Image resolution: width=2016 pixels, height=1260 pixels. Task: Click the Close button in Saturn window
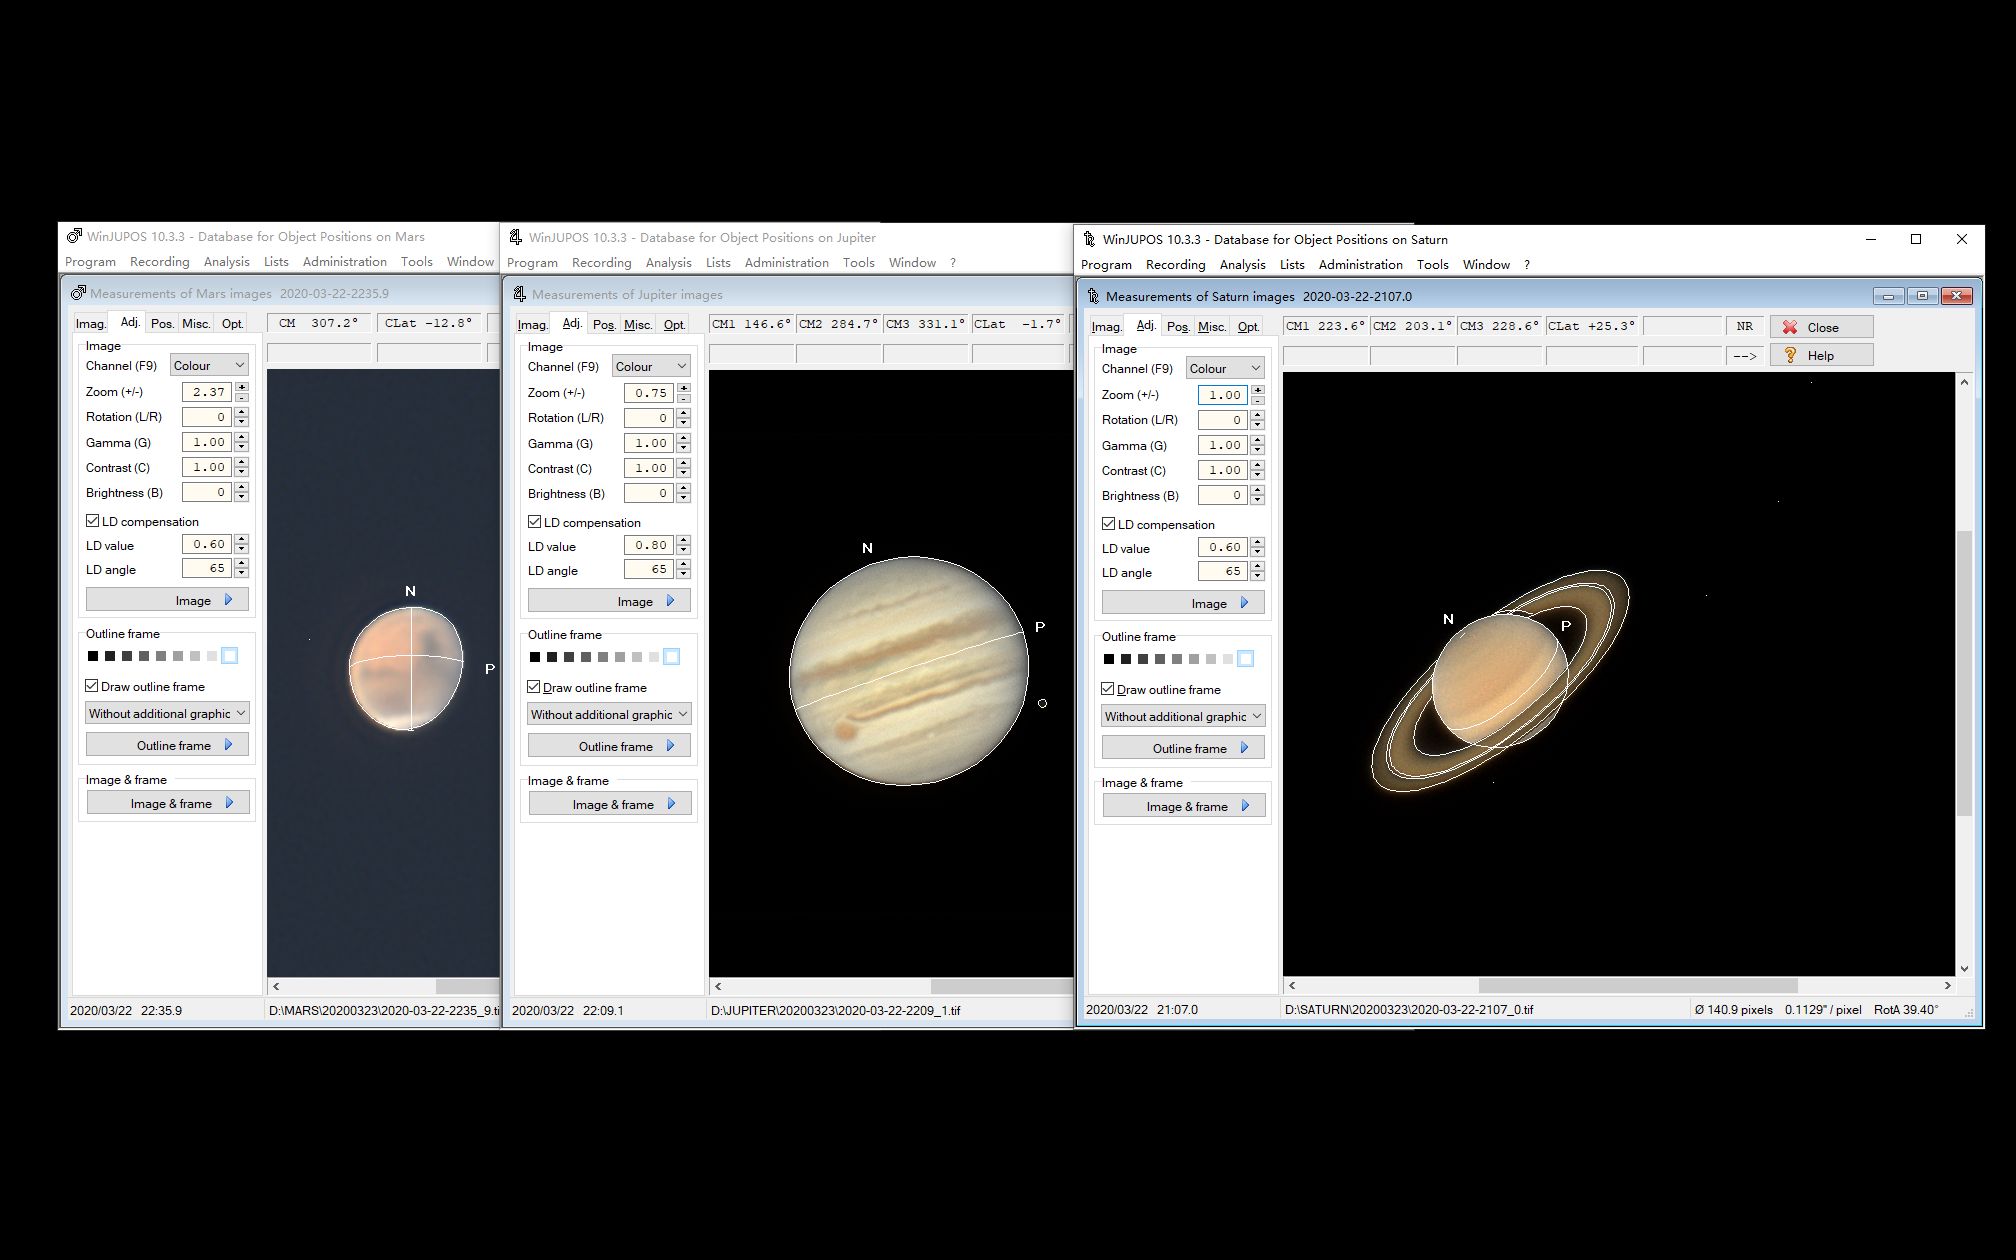(x=1821, y=327)
